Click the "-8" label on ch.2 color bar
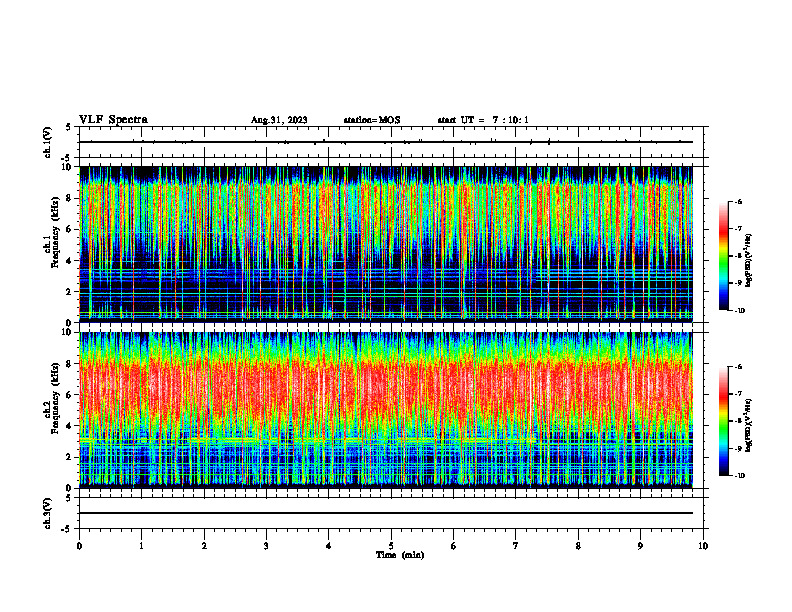Image resolution: width=792 pixels, height=612 pixels. (738, 421)
